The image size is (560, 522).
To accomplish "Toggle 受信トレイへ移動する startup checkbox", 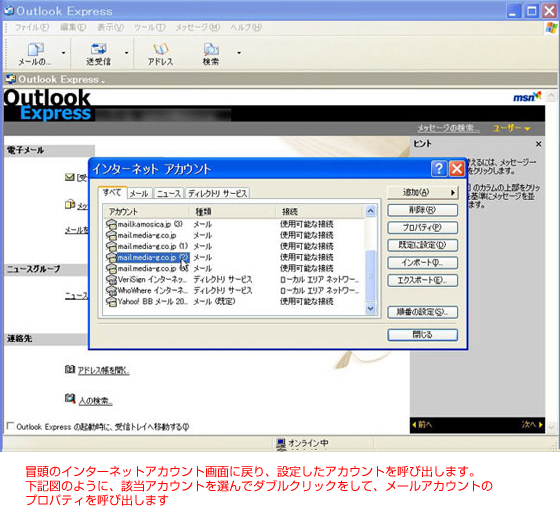I will pos(10,426).
